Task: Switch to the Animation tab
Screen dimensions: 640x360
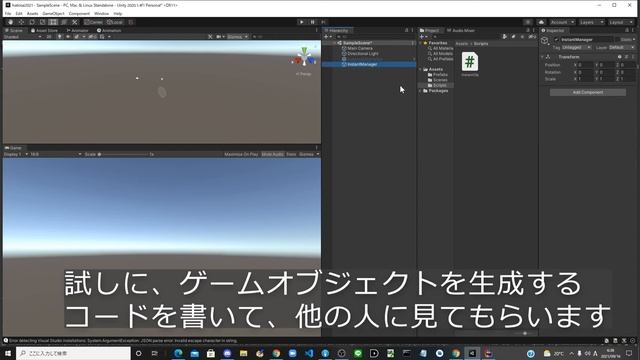Action: click(109, 30)
